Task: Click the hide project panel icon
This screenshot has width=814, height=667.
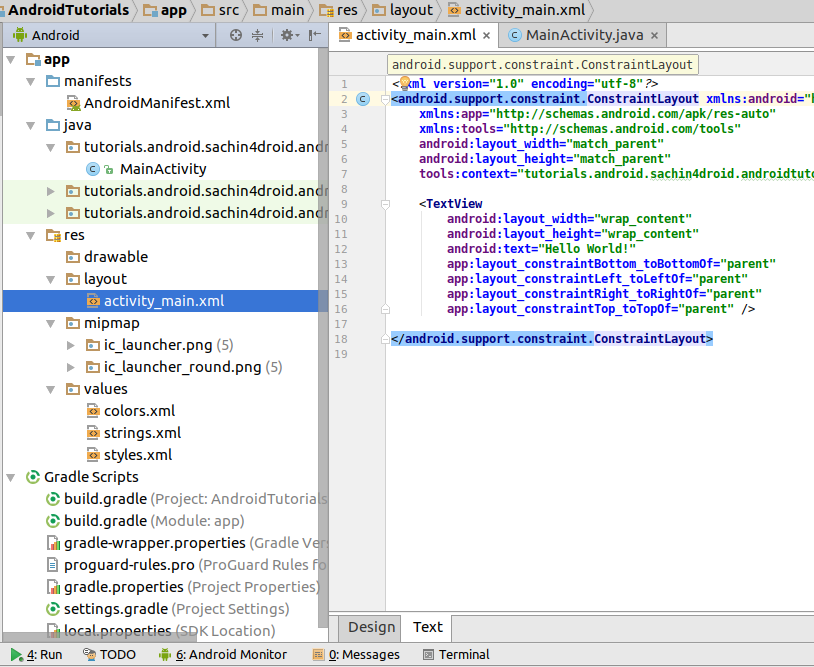Action: click(x=315, y=35)
